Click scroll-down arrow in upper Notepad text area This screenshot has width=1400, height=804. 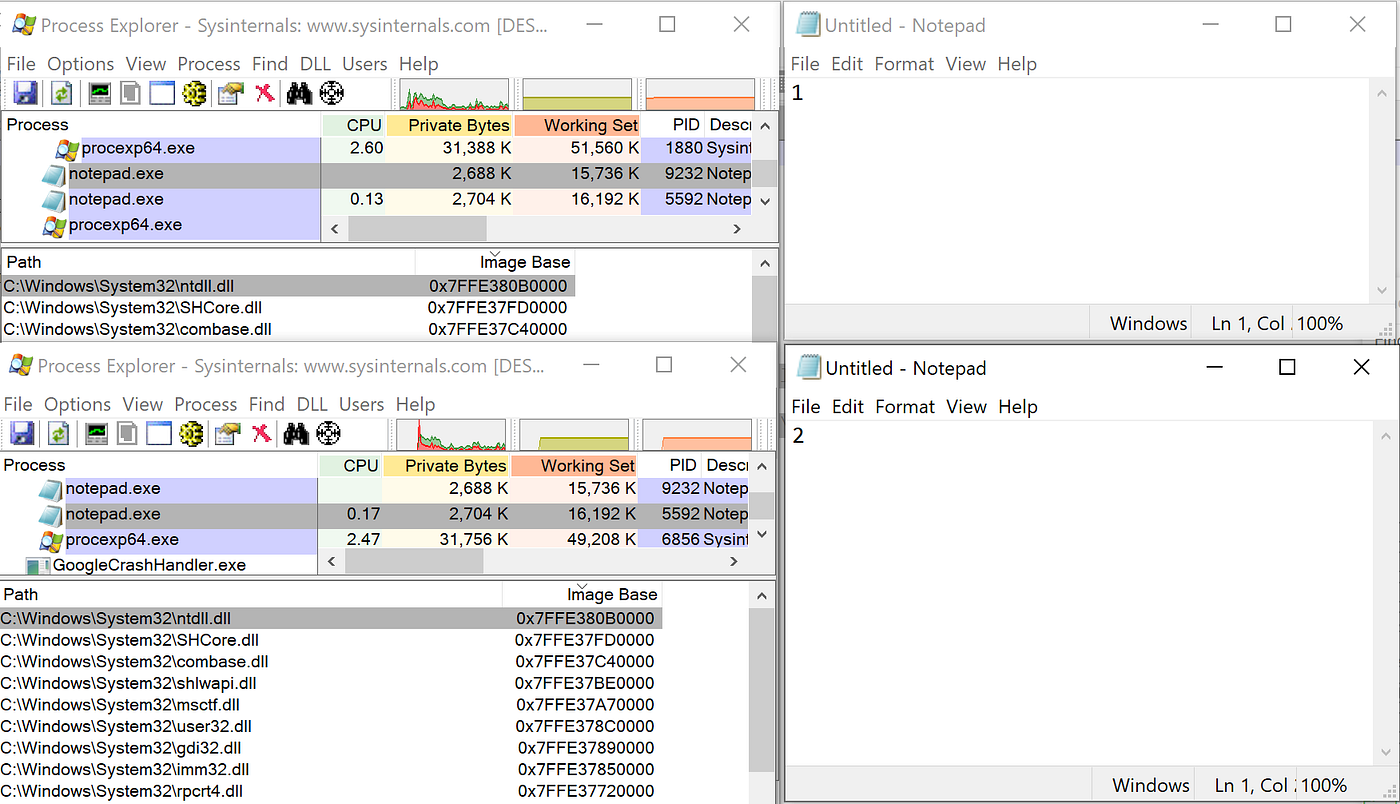pos(1384,290)
